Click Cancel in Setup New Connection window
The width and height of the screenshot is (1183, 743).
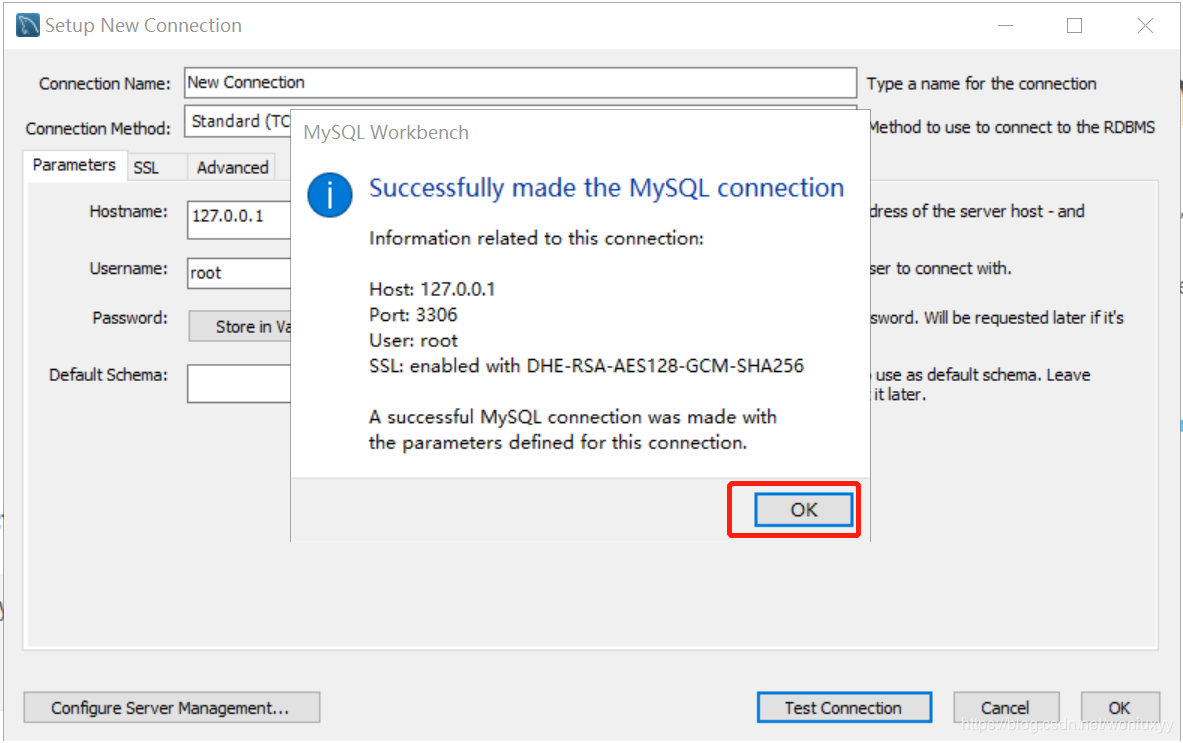tap(1005, 708)
